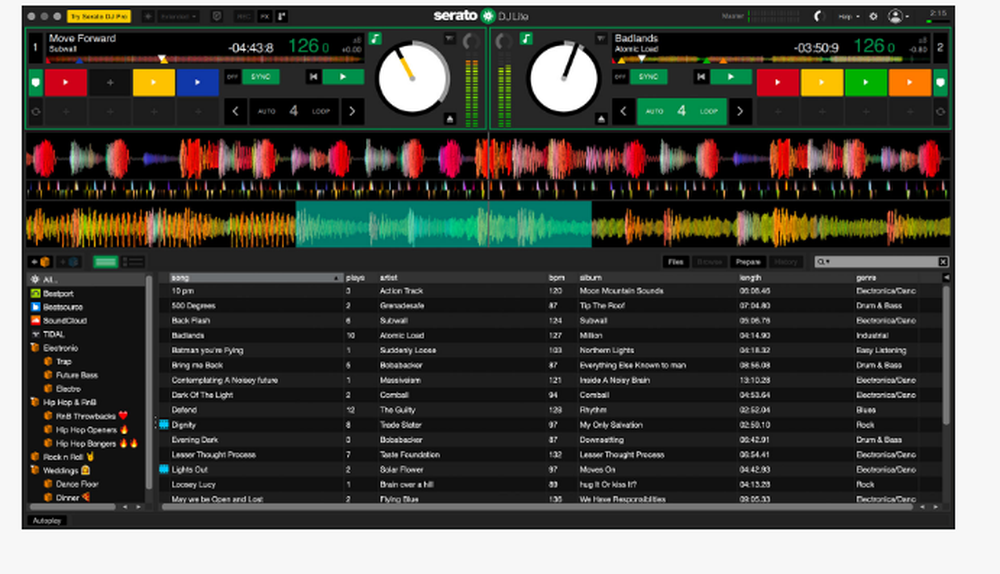Turn sync OFF on deck 1

[x=232, y=77]
